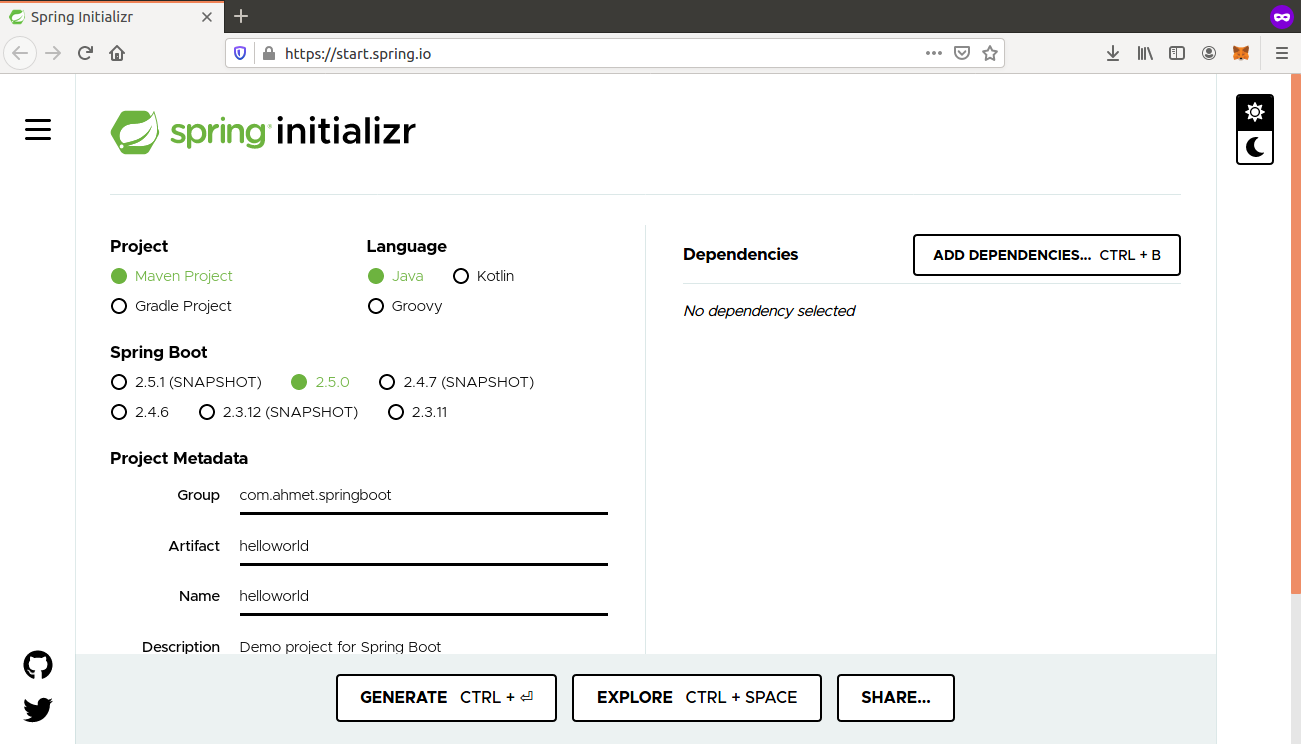The image size is (1301, 744).
Task: Click the Spring Initializr browser tab
Action: point(112,17)
